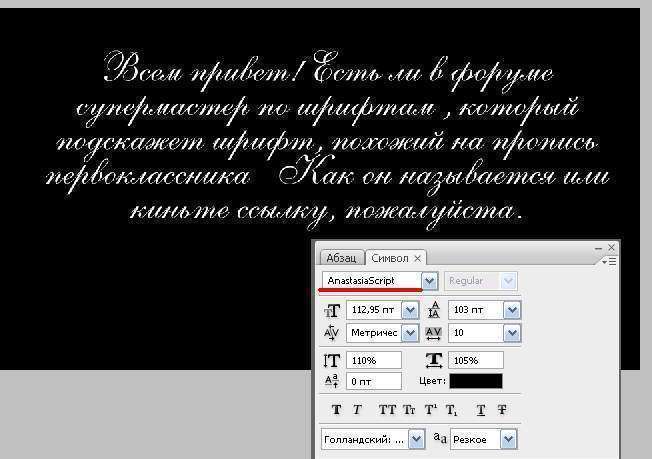Click the font size icon
The image size is (652, 459).
(332, 310)
